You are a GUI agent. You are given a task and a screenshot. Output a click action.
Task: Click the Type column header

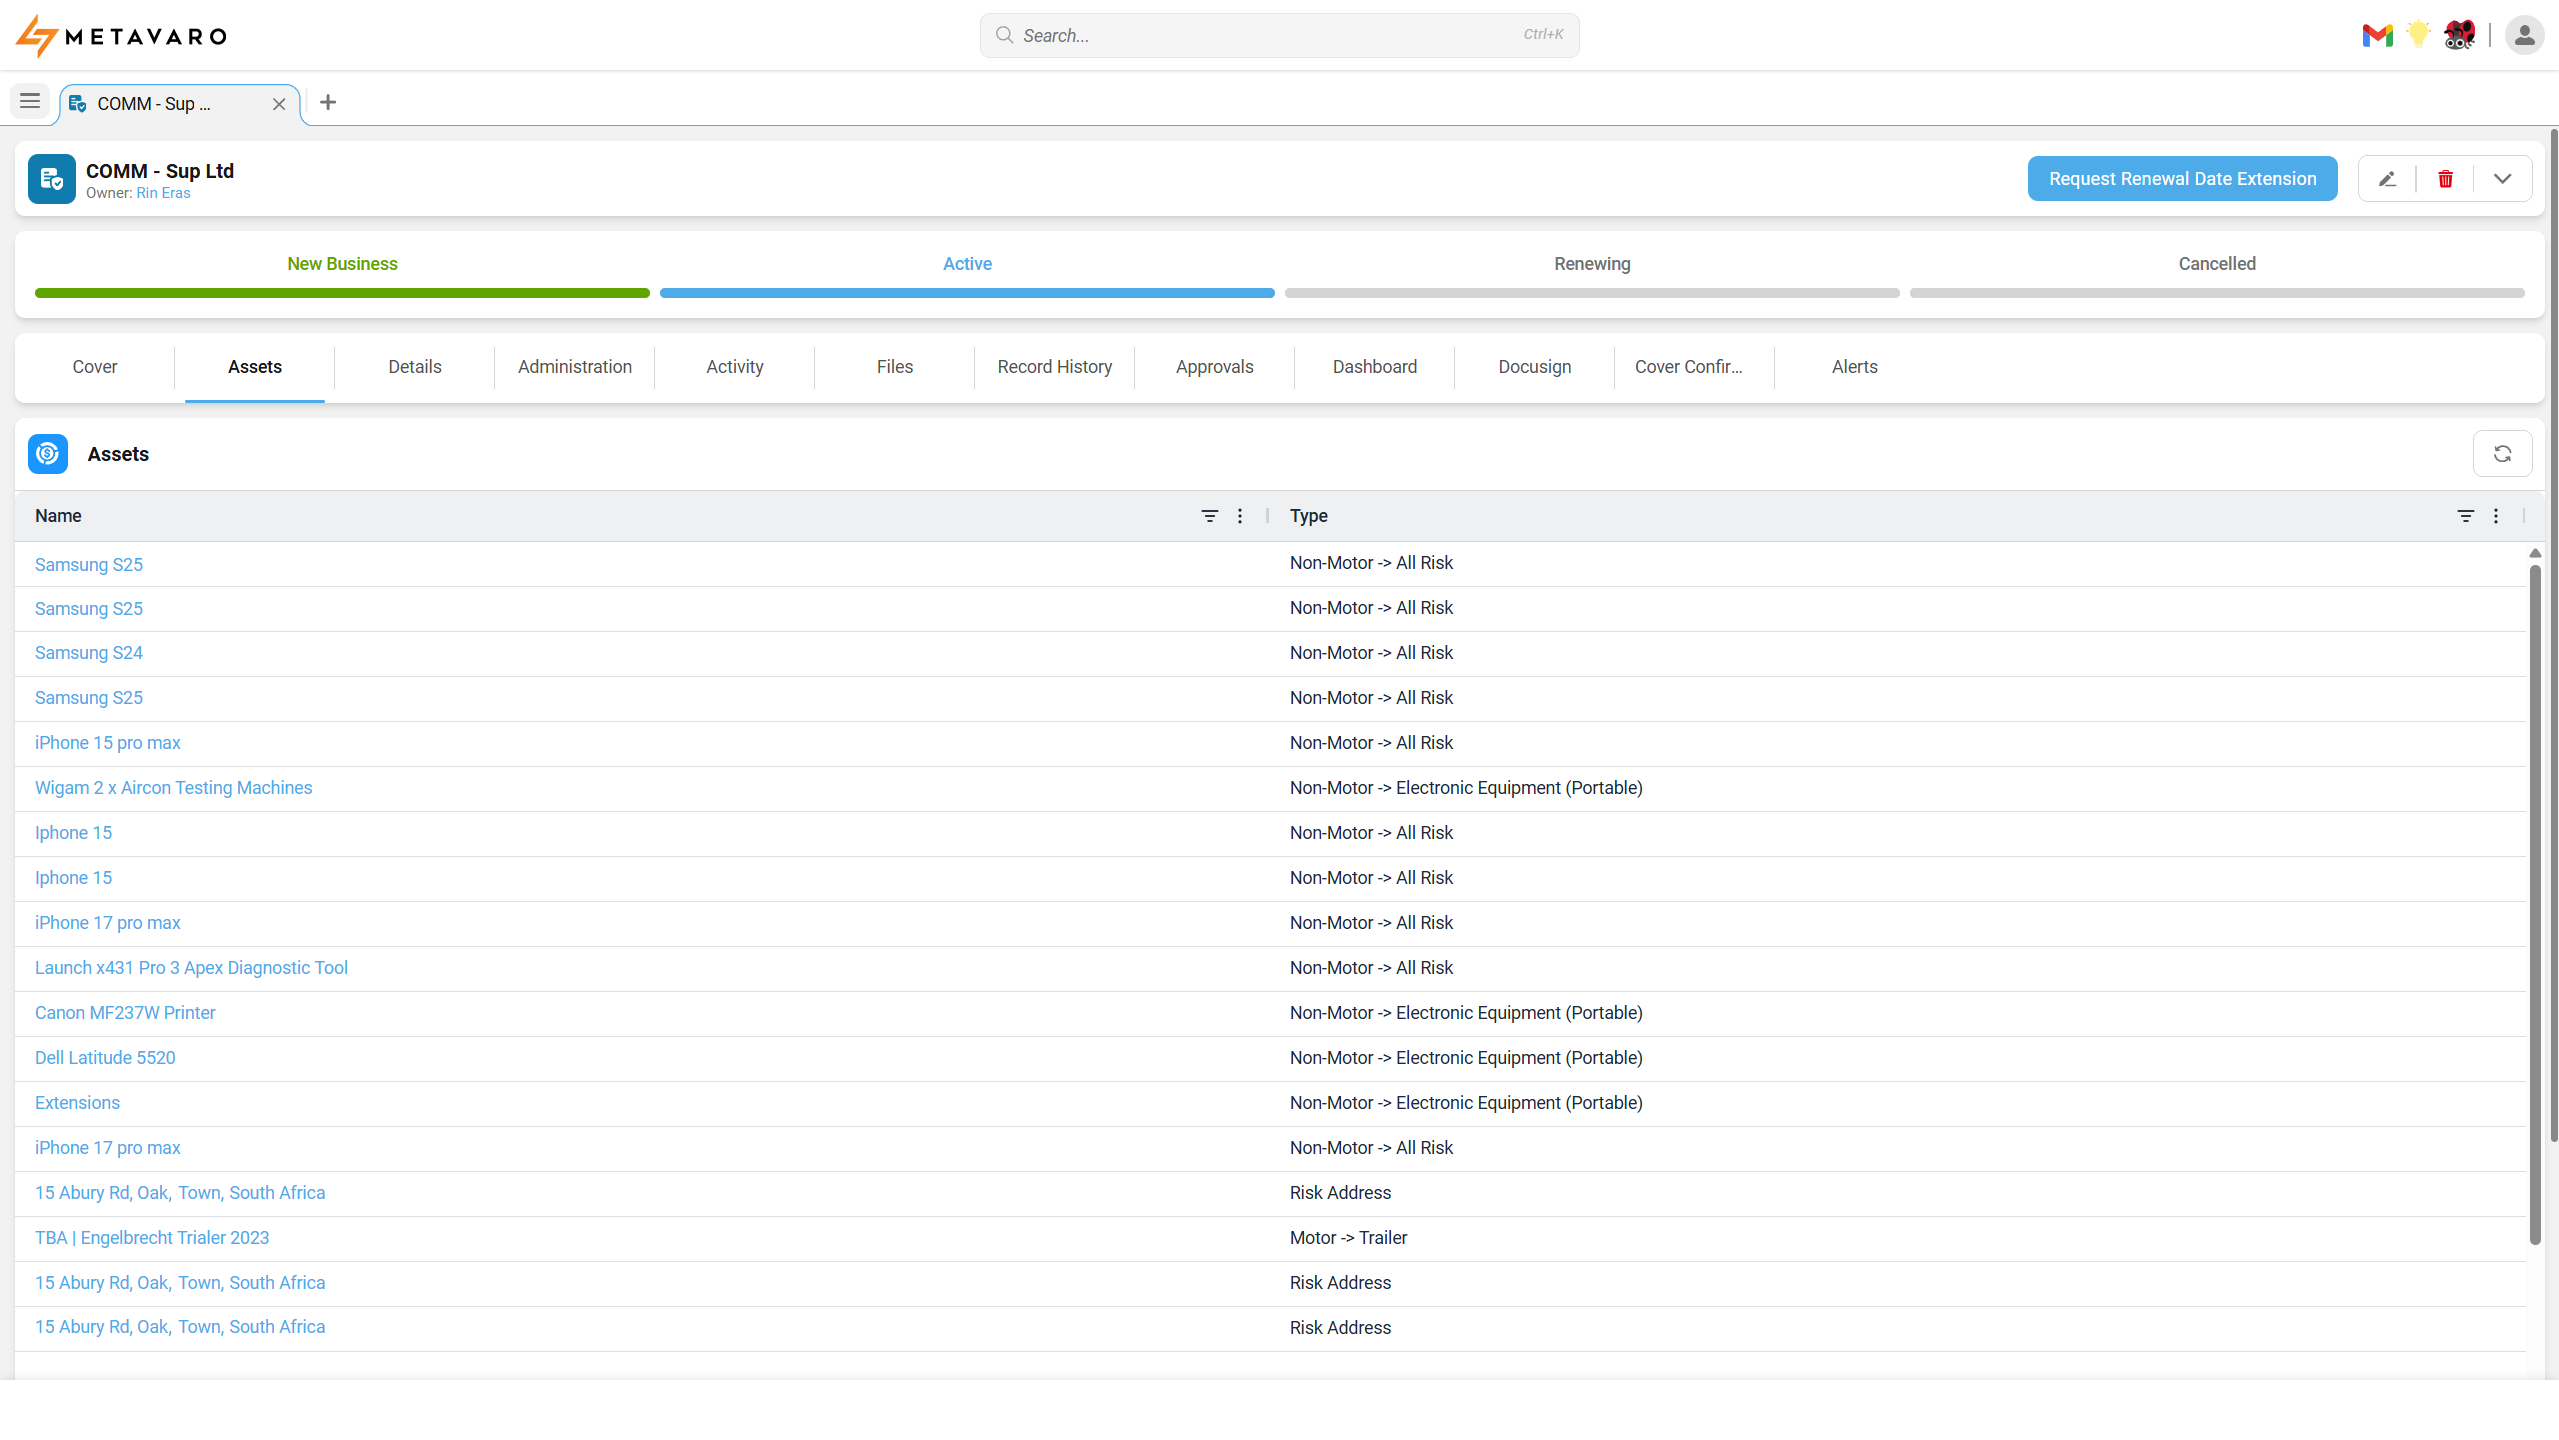(x=1308, y=516)
